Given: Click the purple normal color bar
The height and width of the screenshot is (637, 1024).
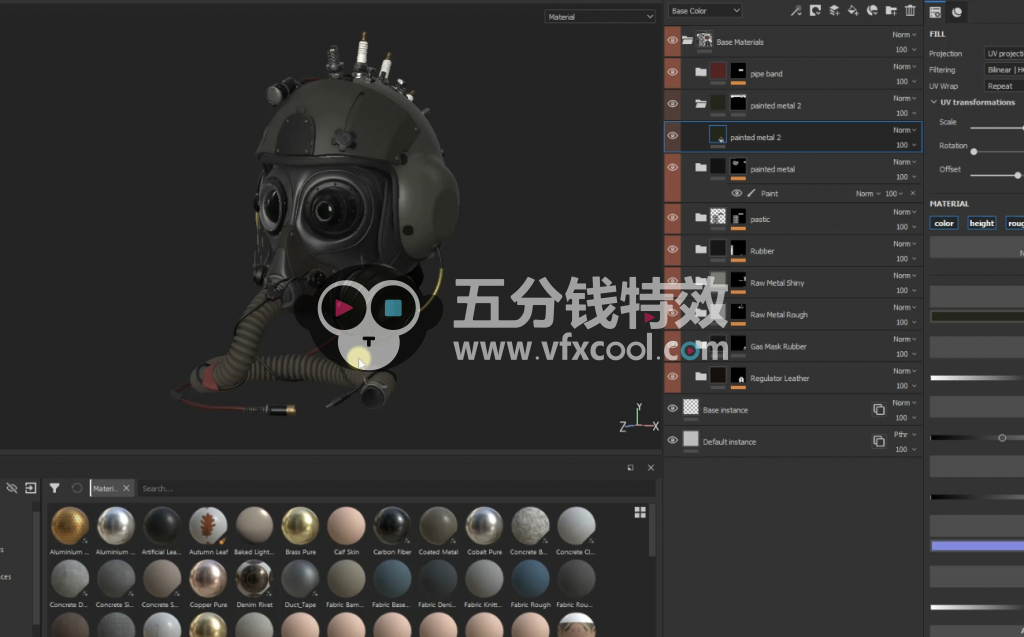Looking at the screenshot, I should [977, 546].
